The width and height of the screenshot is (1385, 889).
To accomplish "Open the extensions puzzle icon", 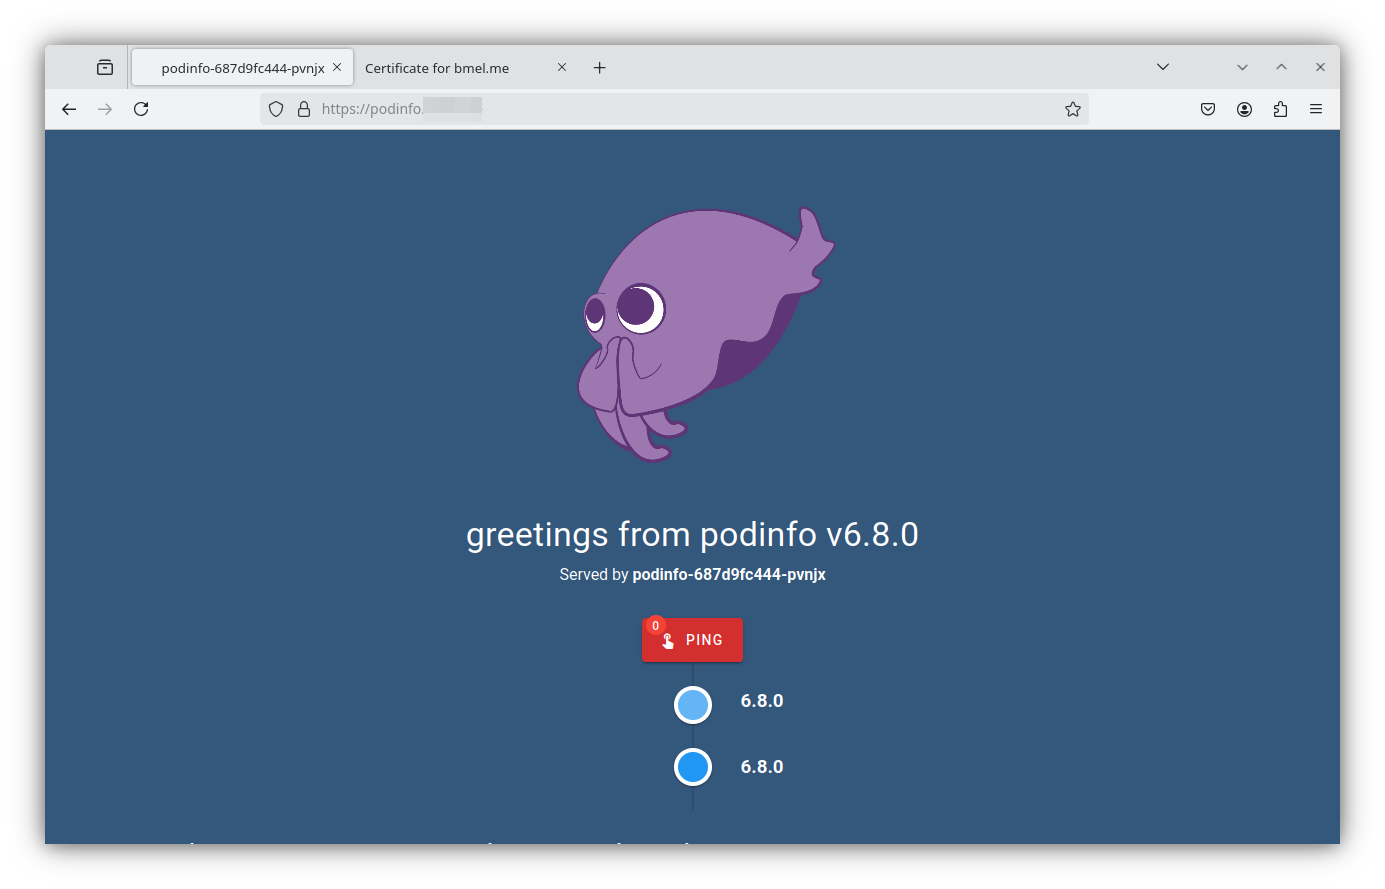I will [x=1280, y=109].
